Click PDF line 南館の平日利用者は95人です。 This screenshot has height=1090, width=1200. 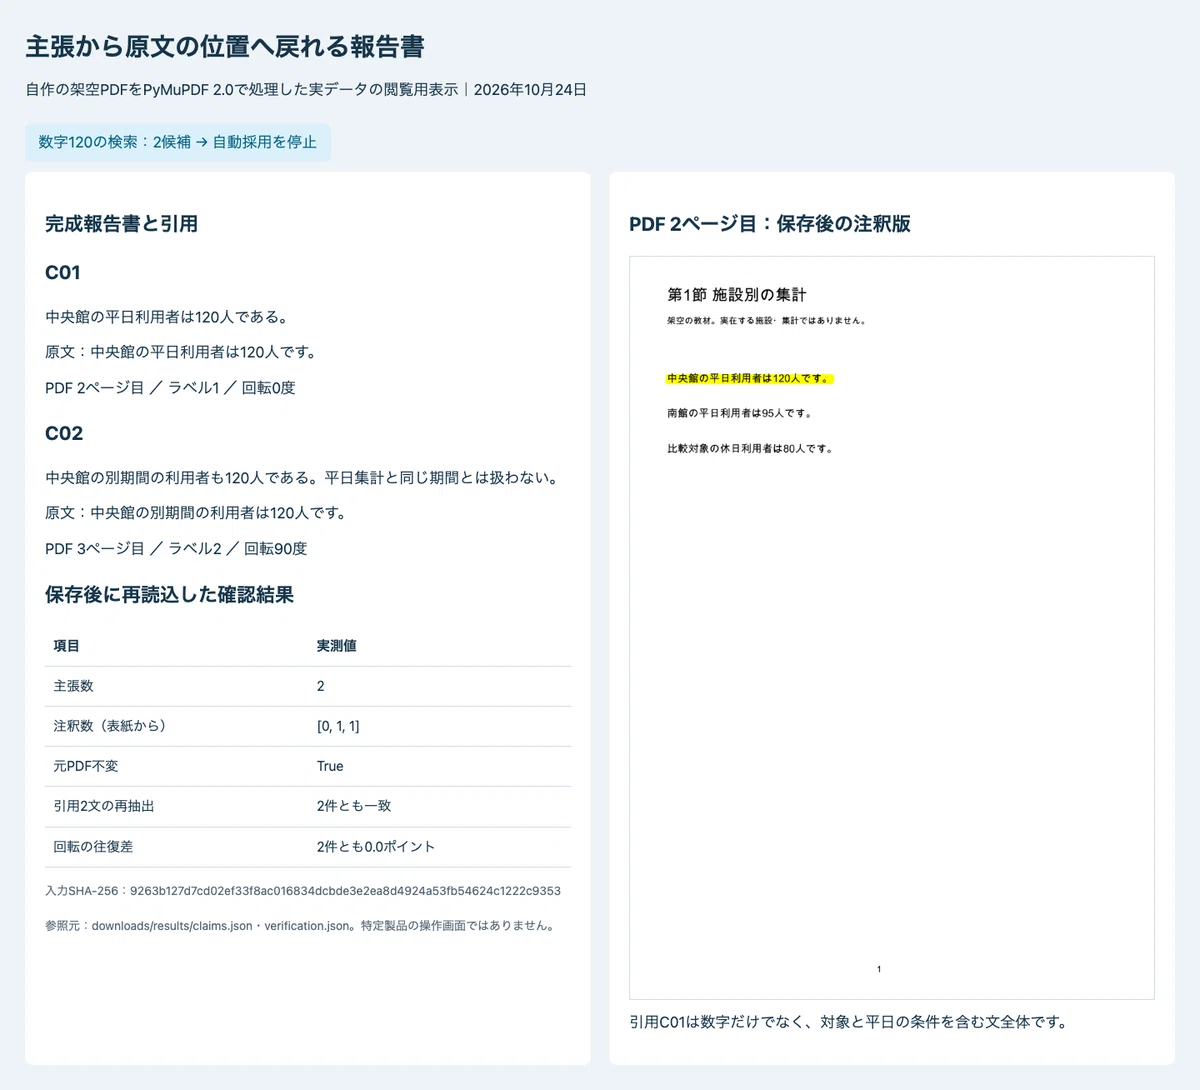tap(740, 413)
